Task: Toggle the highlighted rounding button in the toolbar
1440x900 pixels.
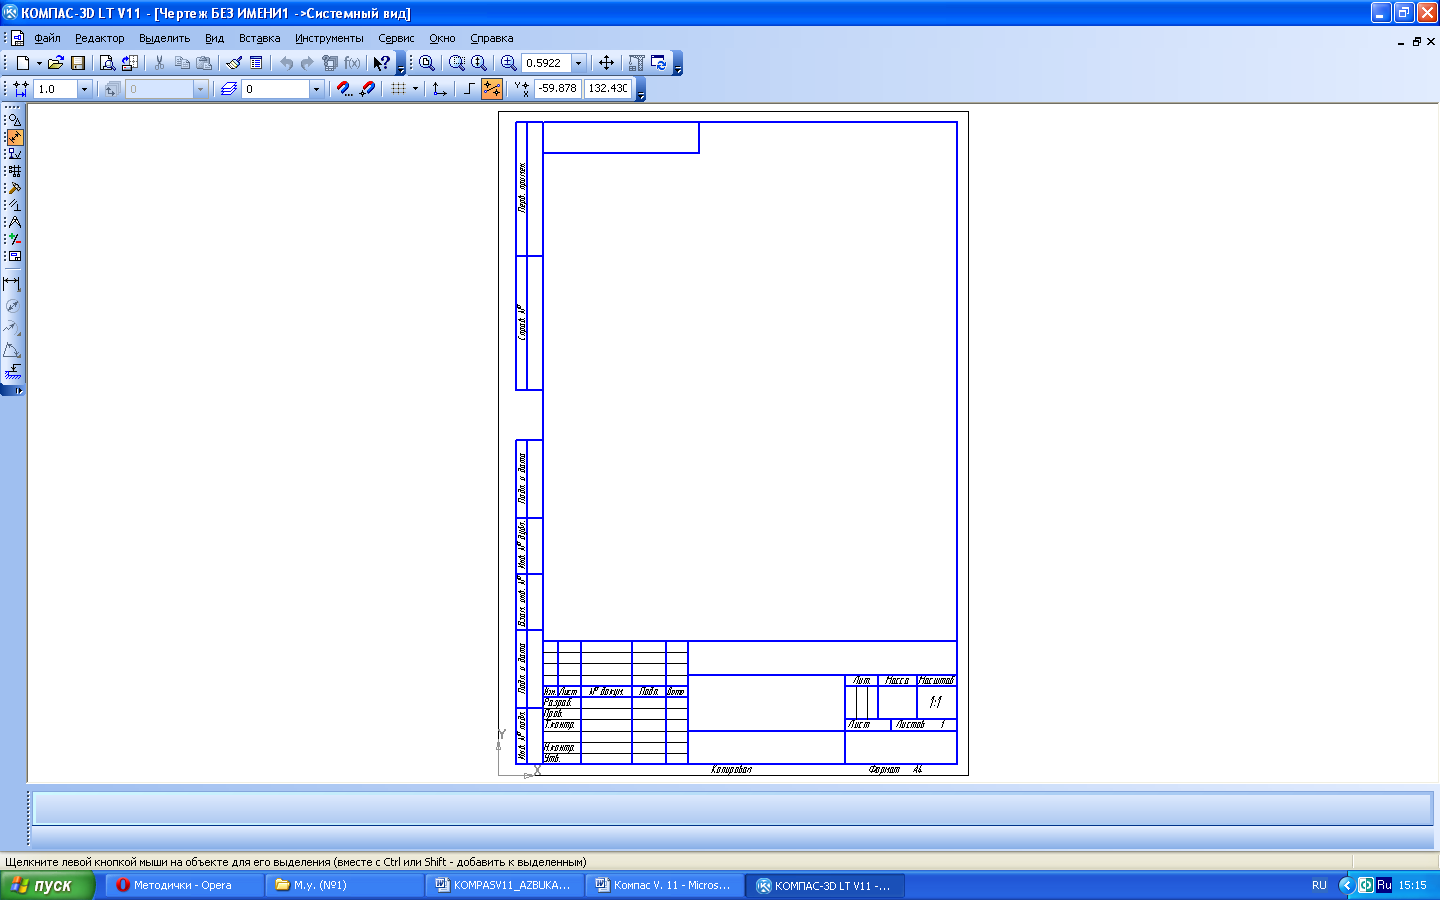Action: pyautogui.click(x=492, y=89)
